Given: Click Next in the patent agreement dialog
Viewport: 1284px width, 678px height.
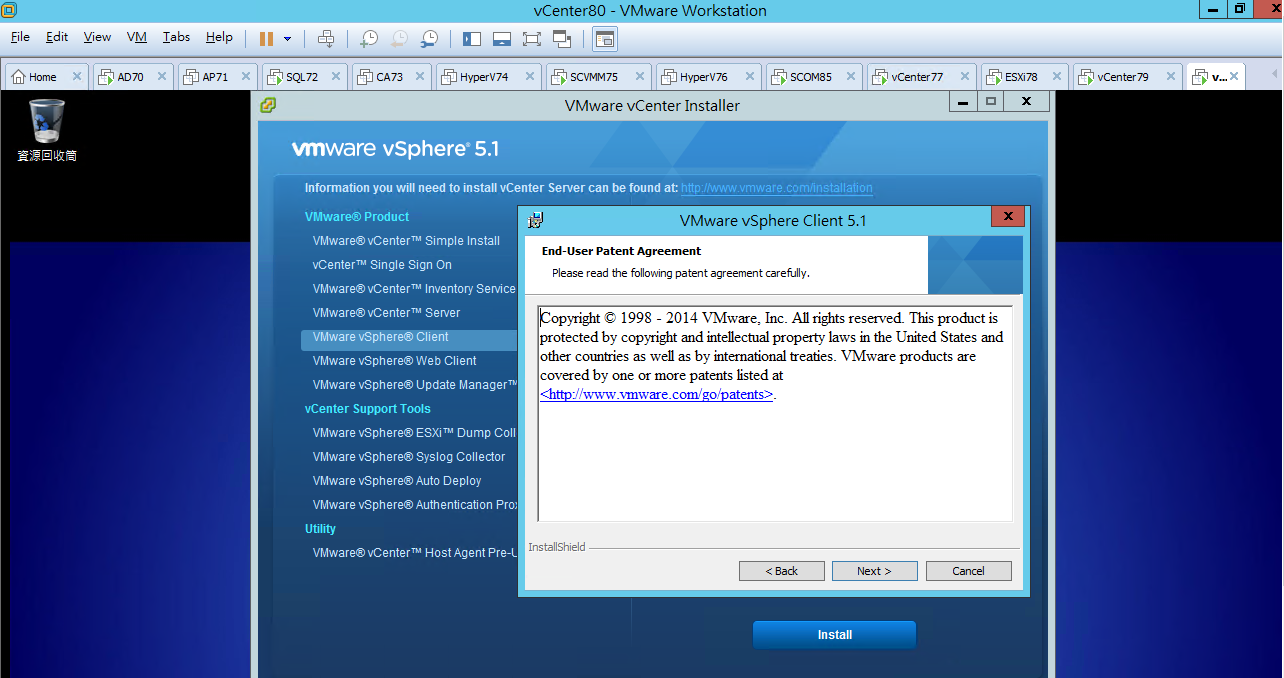Looking at the screenshot, I should click(874, 571).
